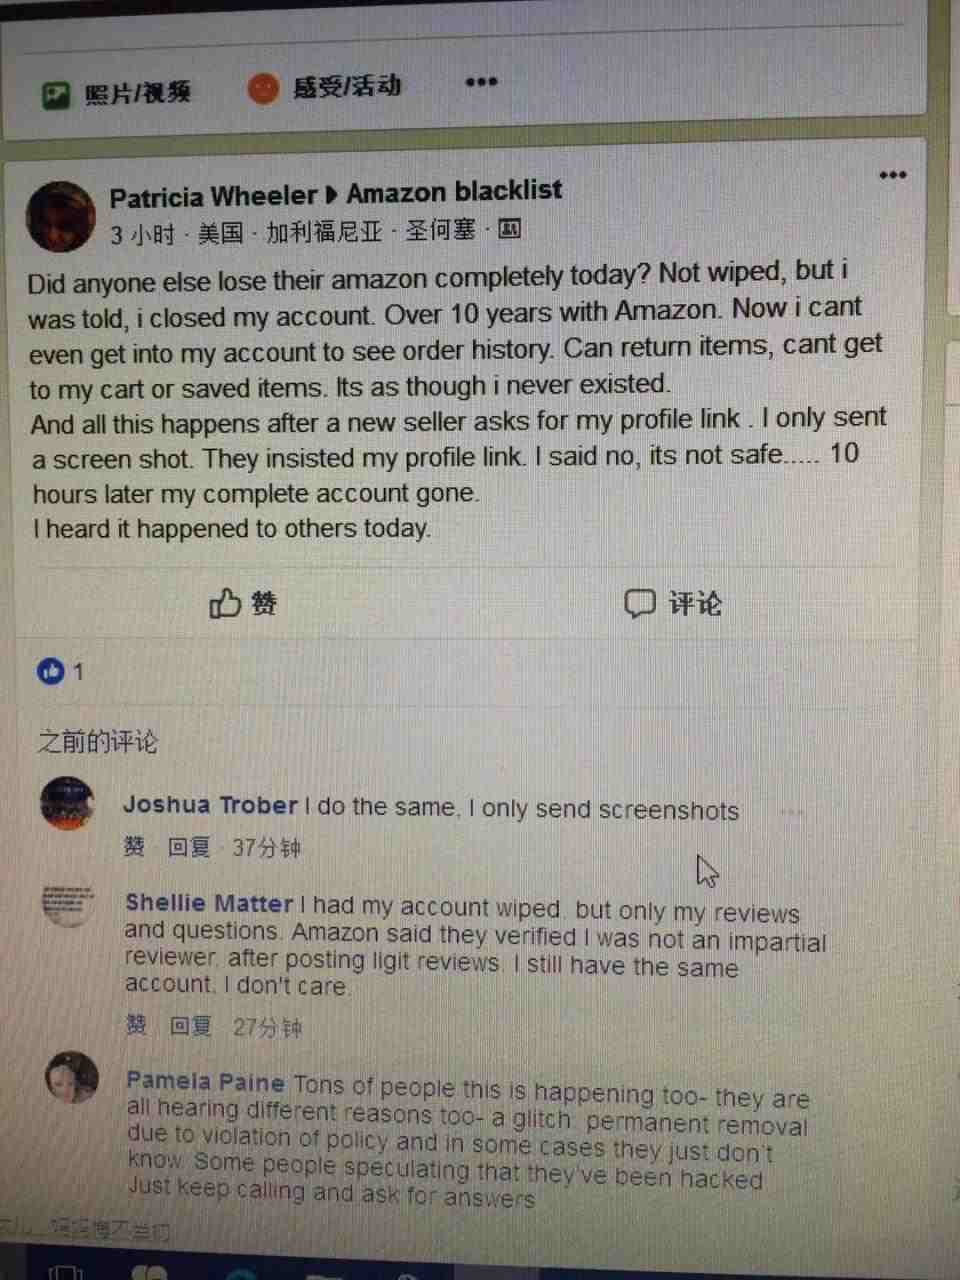Open the Amazon blacklist group link

[454, 190]
